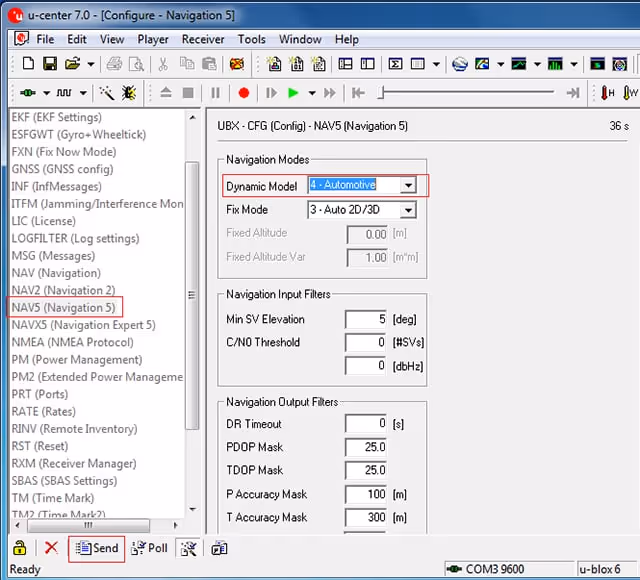Click the Go to end button
The image size is (640, 580).
tap(573, 93)
